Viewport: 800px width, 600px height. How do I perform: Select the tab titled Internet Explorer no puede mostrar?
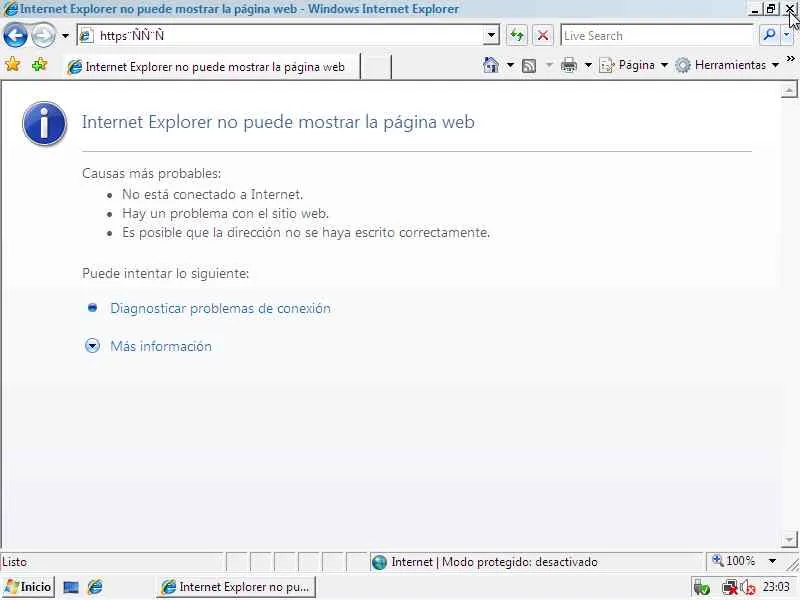tap(211, 67)
